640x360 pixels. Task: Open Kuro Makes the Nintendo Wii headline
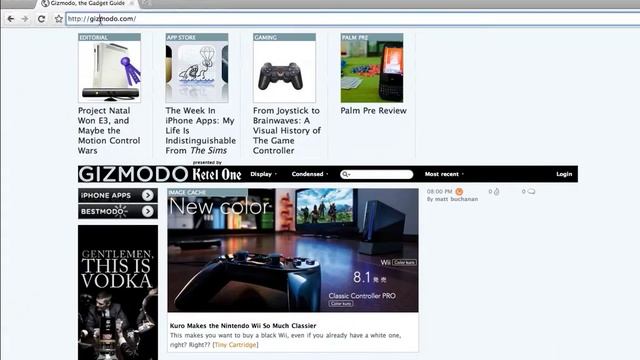click(x=243, y=326)
